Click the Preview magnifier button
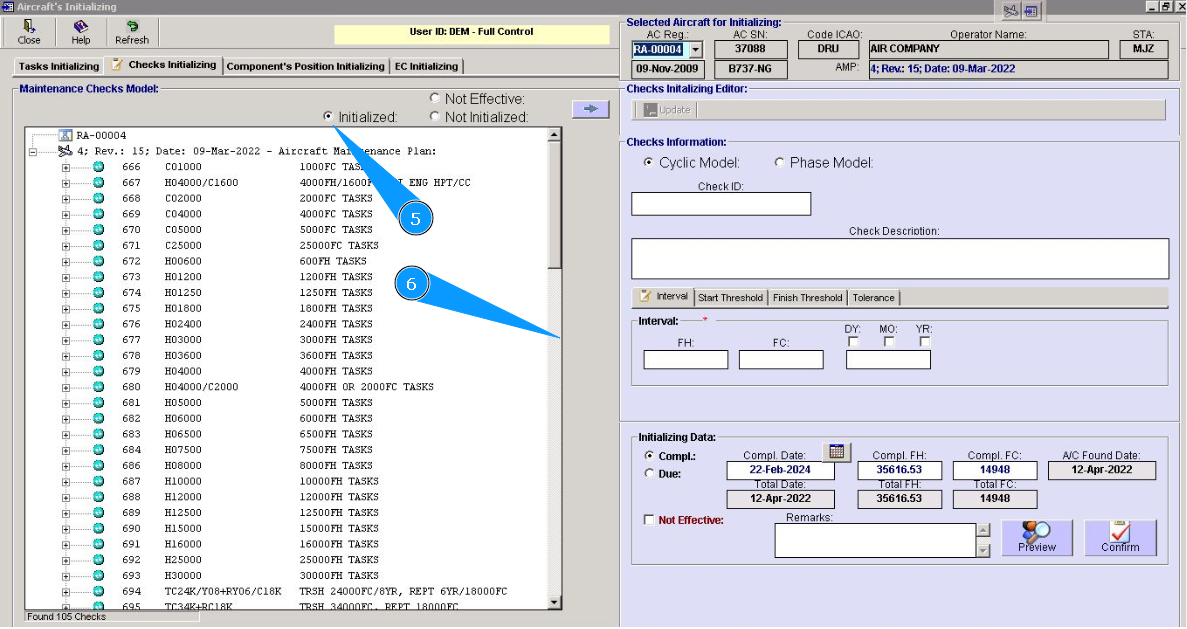Screen dimensions: 1187x629 click(1036, 538)
